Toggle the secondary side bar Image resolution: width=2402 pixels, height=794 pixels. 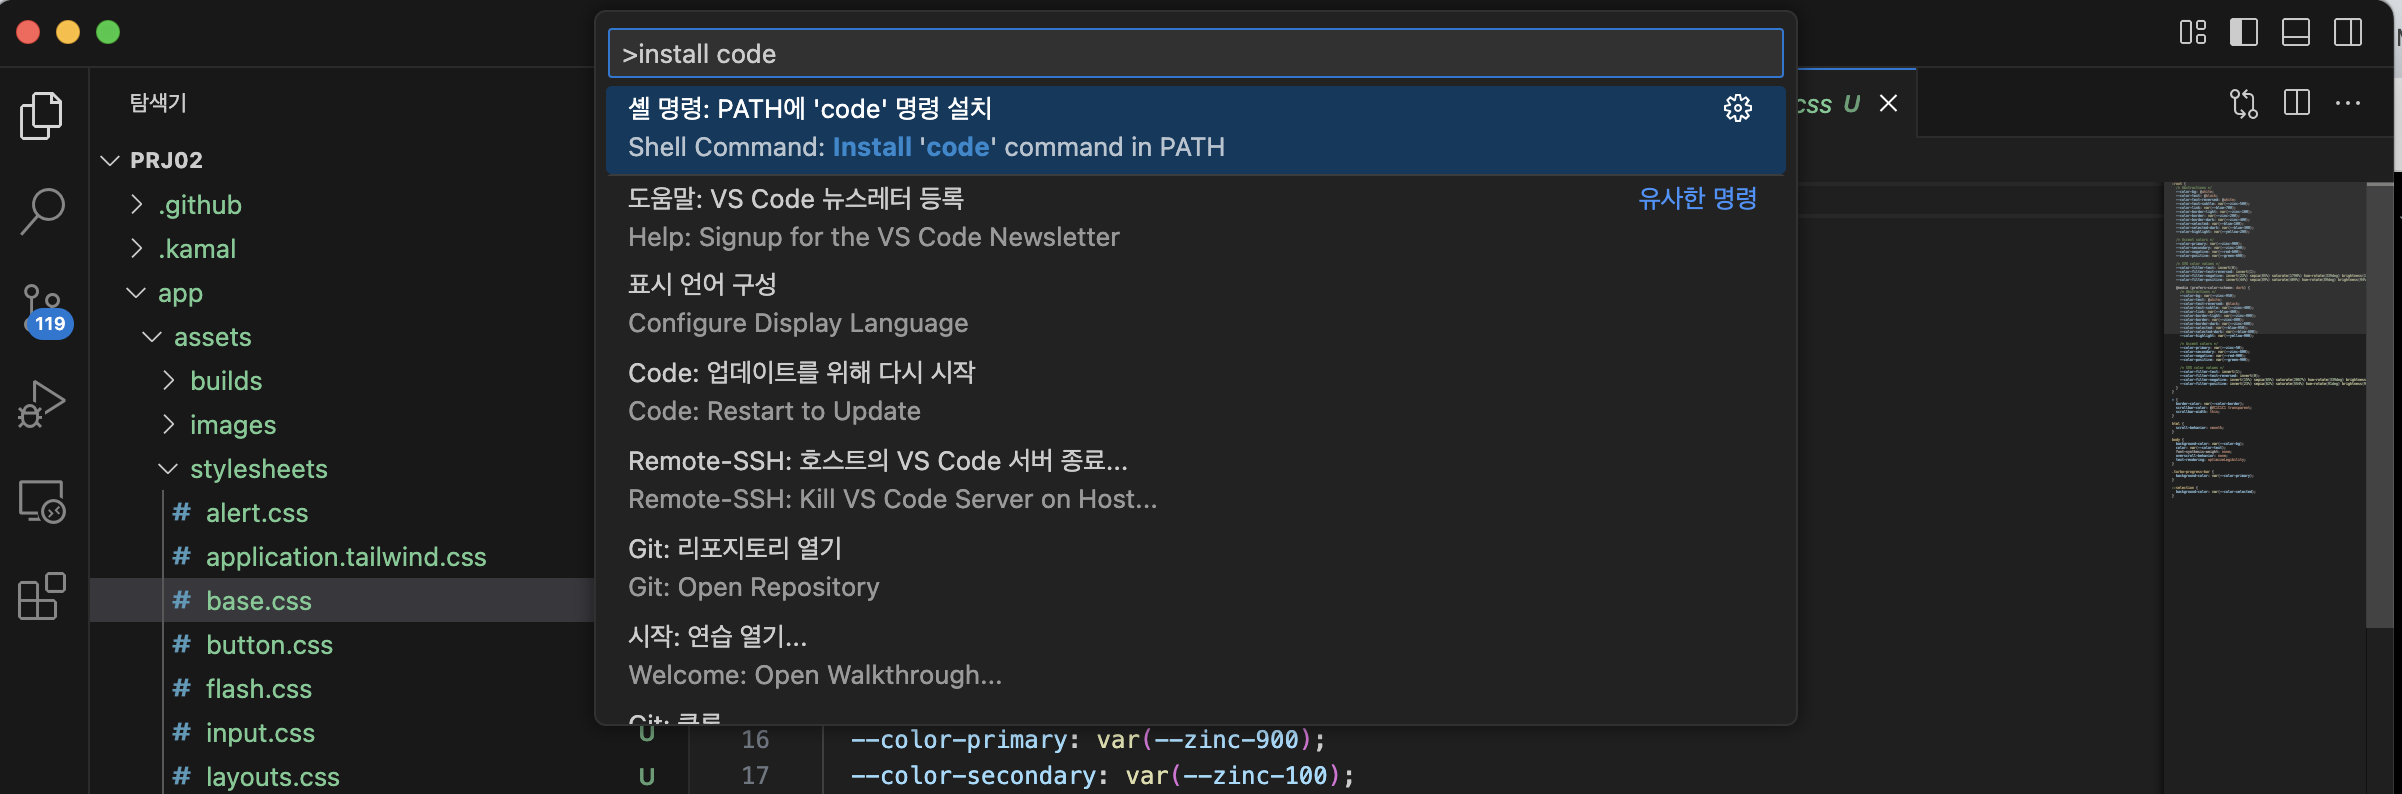(x=2348, y=32)
